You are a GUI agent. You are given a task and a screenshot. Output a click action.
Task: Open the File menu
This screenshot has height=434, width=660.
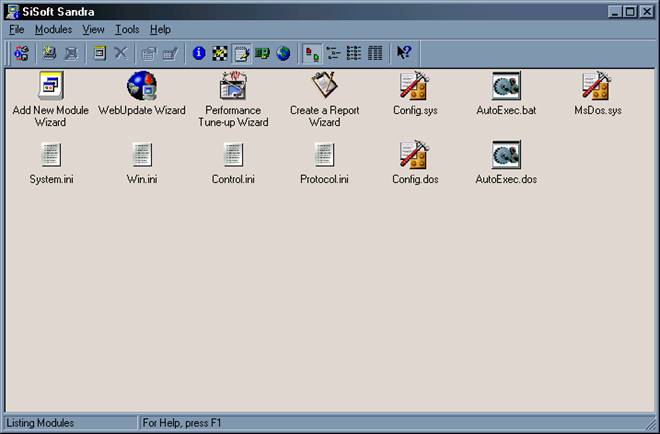tap(16, 29)
